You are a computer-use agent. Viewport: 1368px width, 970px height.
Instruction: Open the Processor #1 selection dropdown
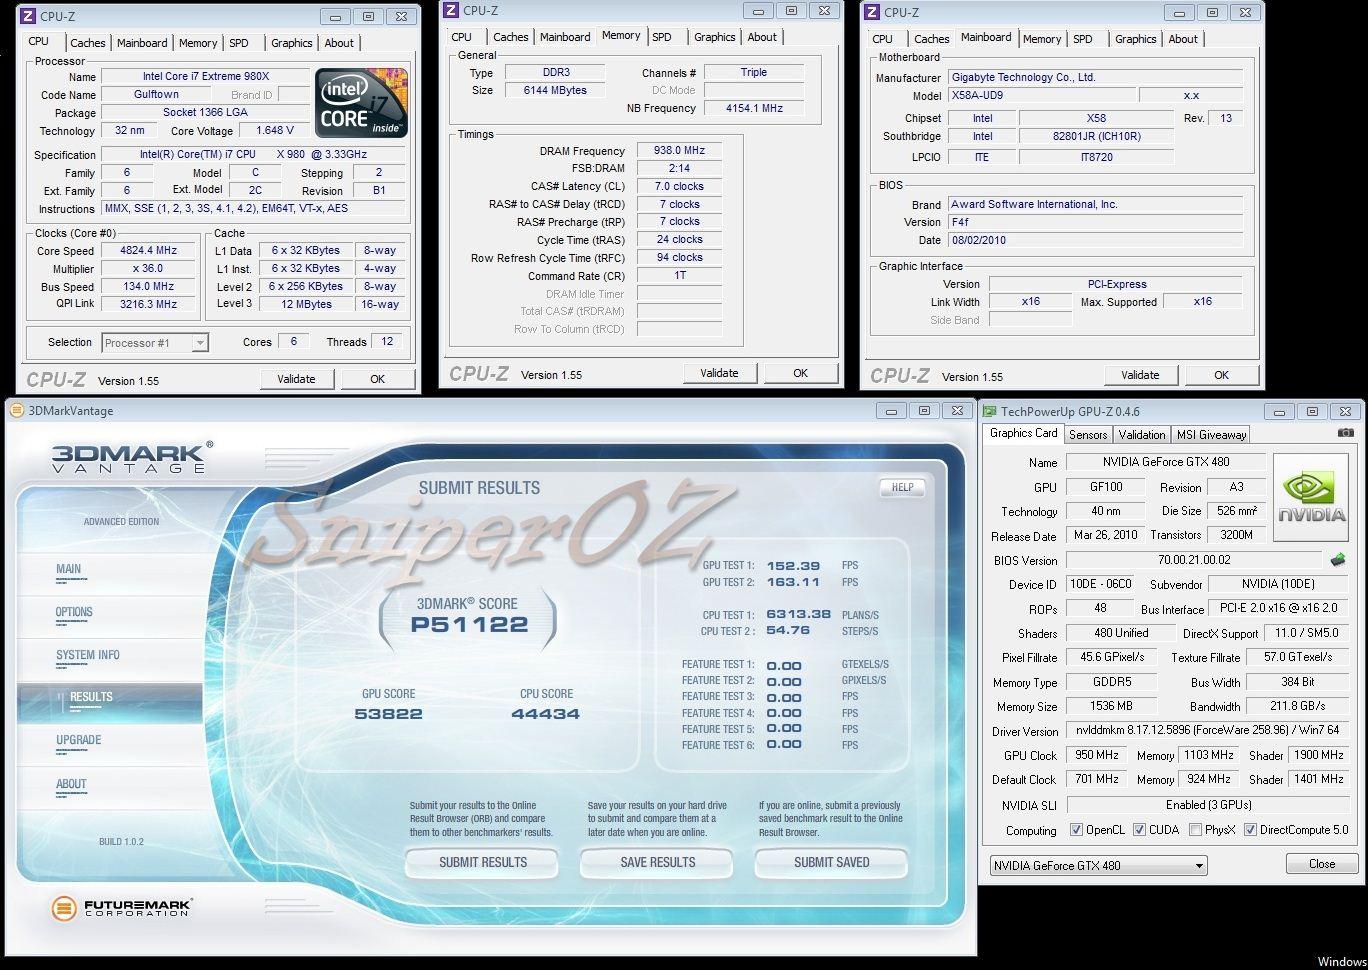(155, 343)
